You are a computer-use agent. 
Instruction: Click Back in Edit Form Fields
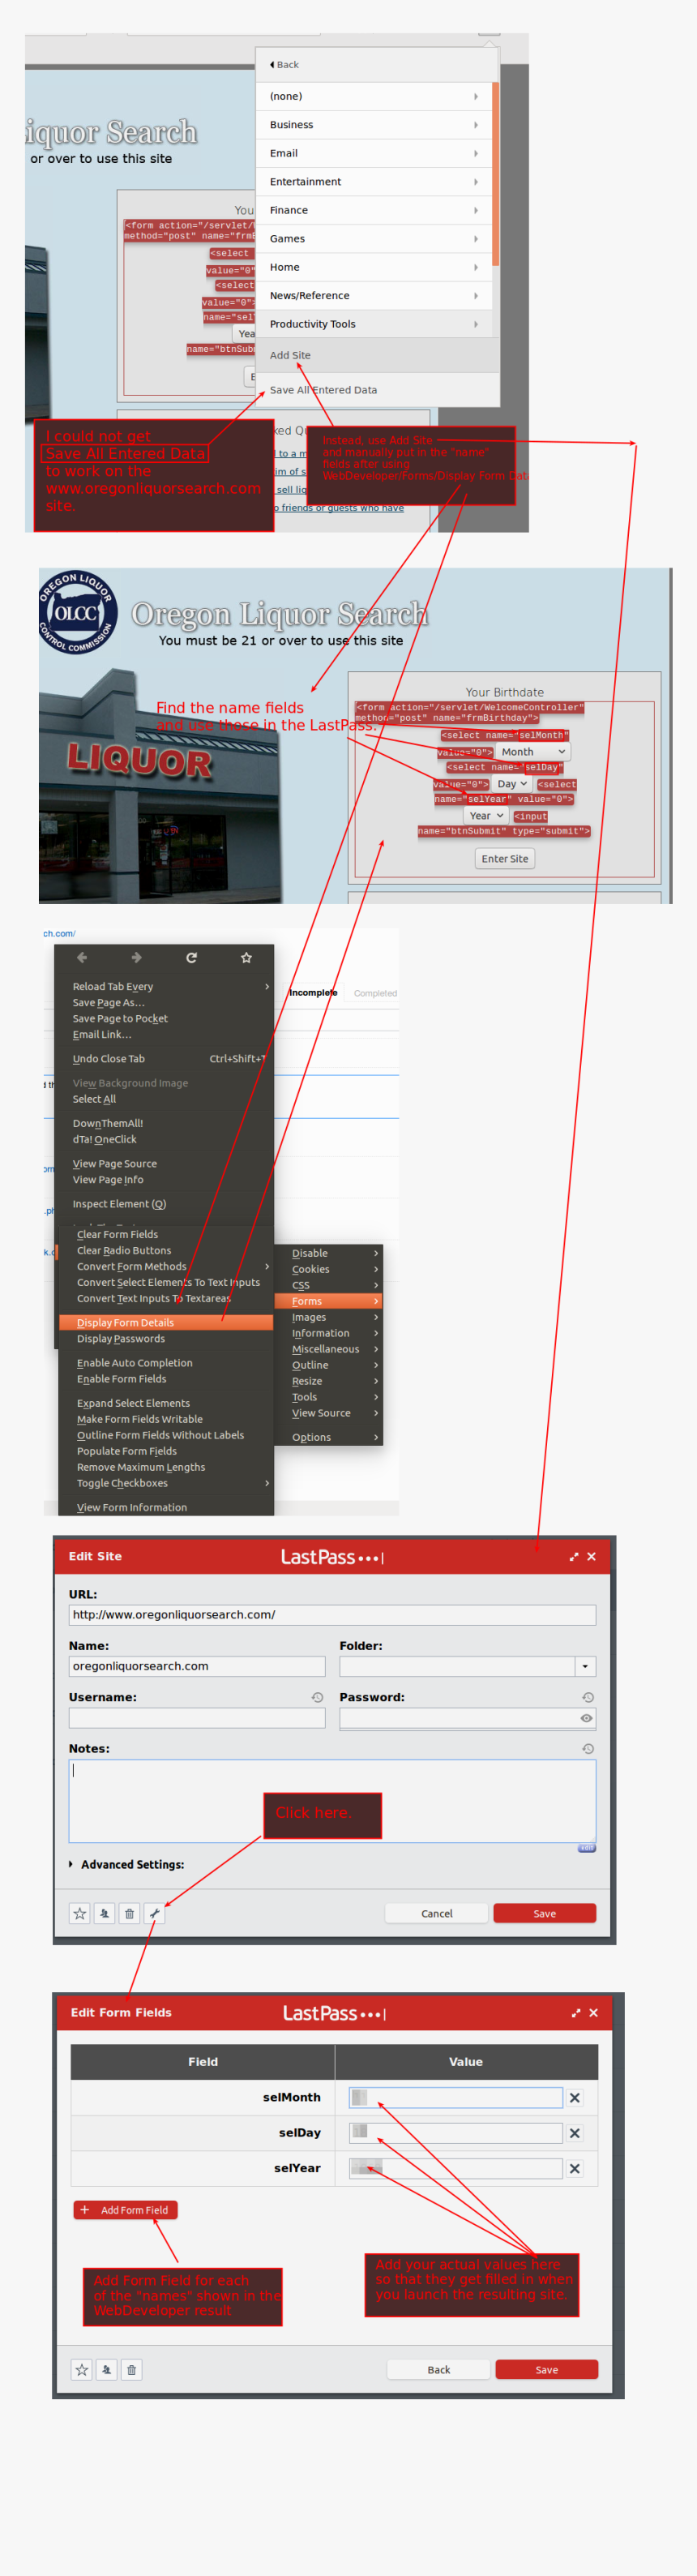(439, 2370)
